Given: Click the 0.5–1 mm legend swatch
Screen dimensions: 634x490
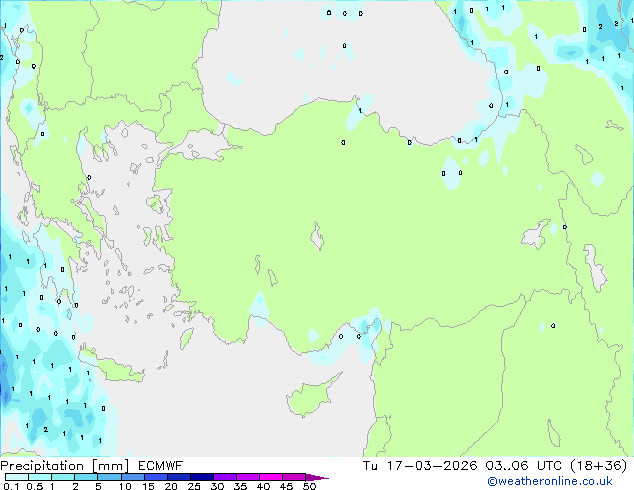Looking at the screenshot, I should (40, 477).
